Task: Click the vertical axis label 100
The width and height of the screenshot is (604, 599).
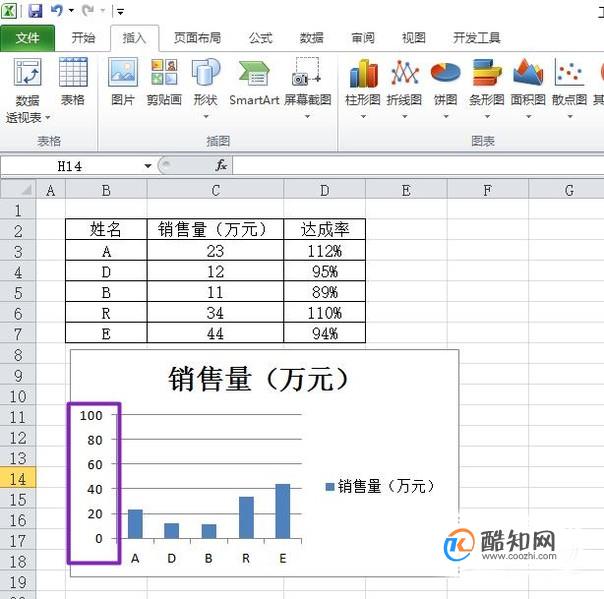Action: 91,416
